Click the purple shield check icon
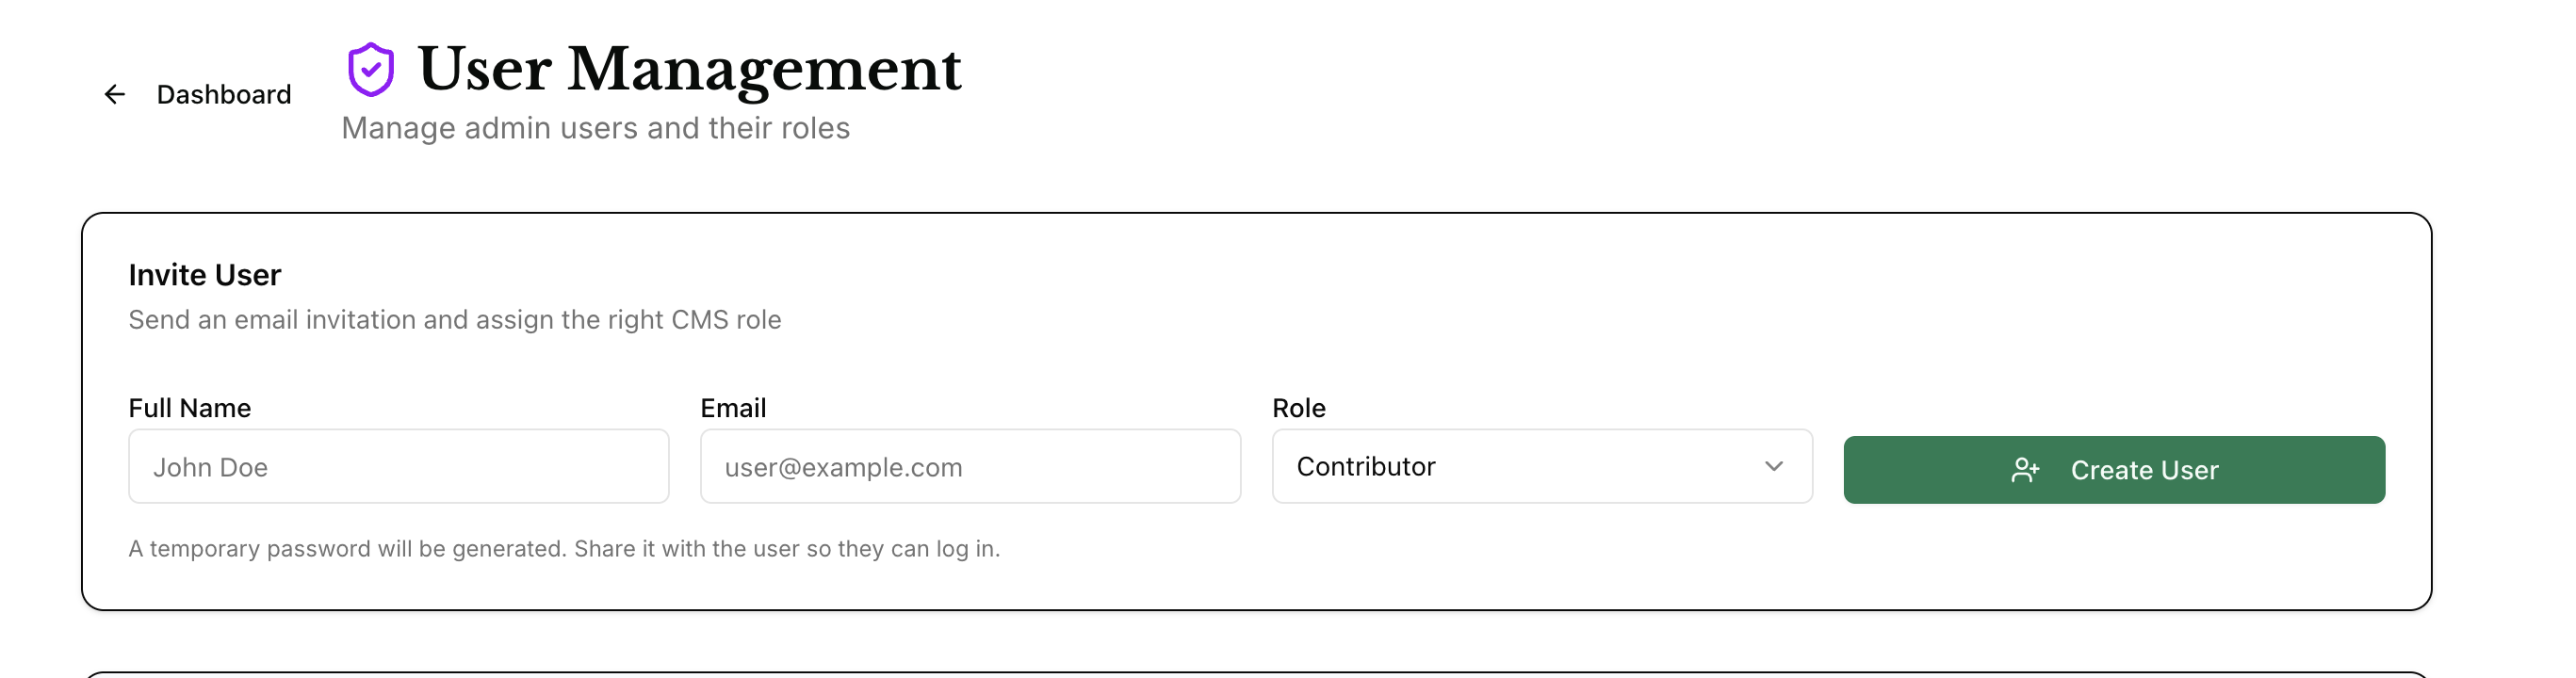The width and height of the screenshot is (2576, 678). (371, 70)
